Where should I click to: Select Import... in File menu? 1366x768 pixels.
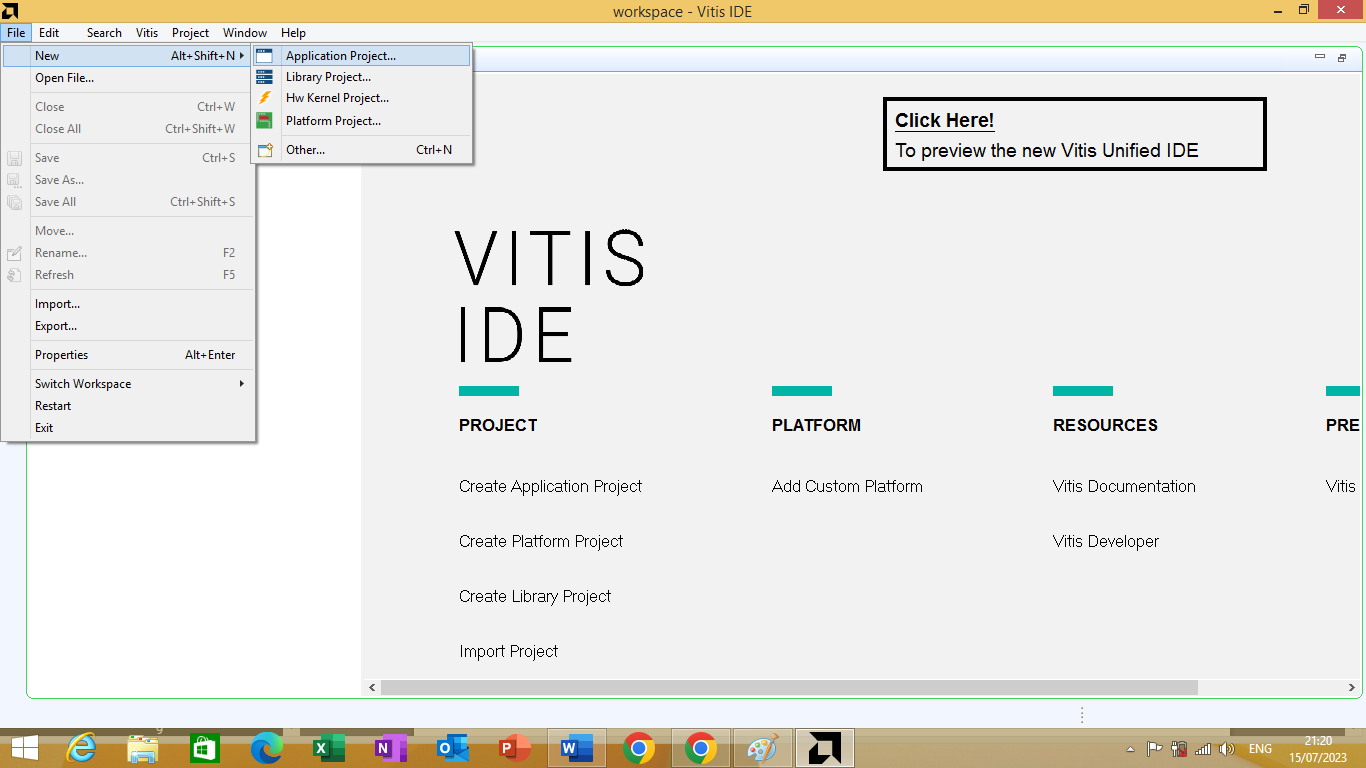(x=128, y=304)
